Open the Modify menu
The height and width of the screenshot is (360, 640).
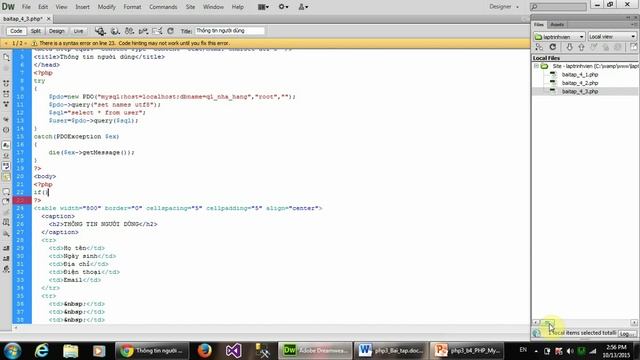click(x=107, y=7)
